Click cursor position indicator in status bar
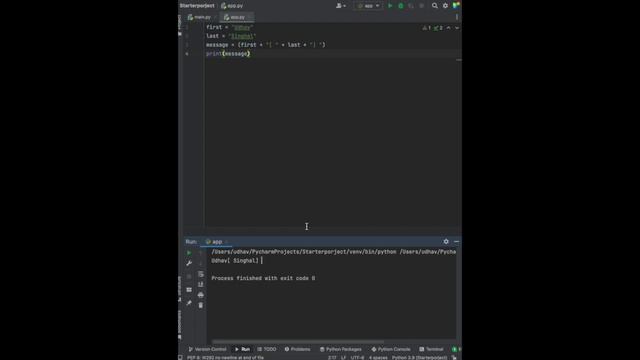Screen dimensions: 640x360 332,358
